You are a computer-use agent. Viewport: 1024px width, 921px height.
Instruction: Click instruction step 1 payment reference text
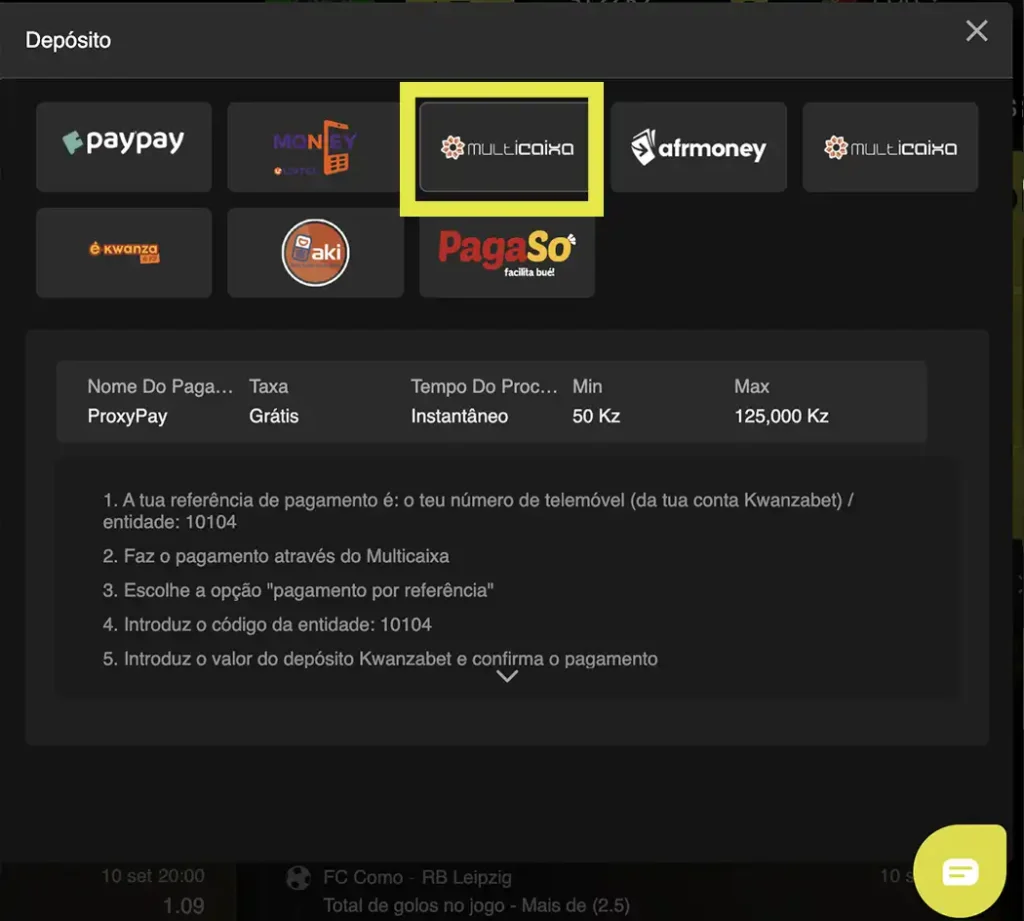478,511
